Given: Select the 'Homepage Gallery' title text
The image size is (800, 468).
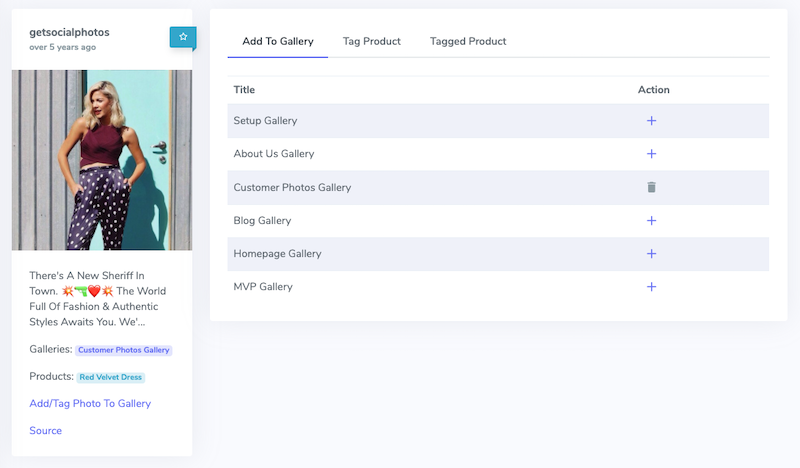Looking at the screenshot, I should tap(278, 254).
